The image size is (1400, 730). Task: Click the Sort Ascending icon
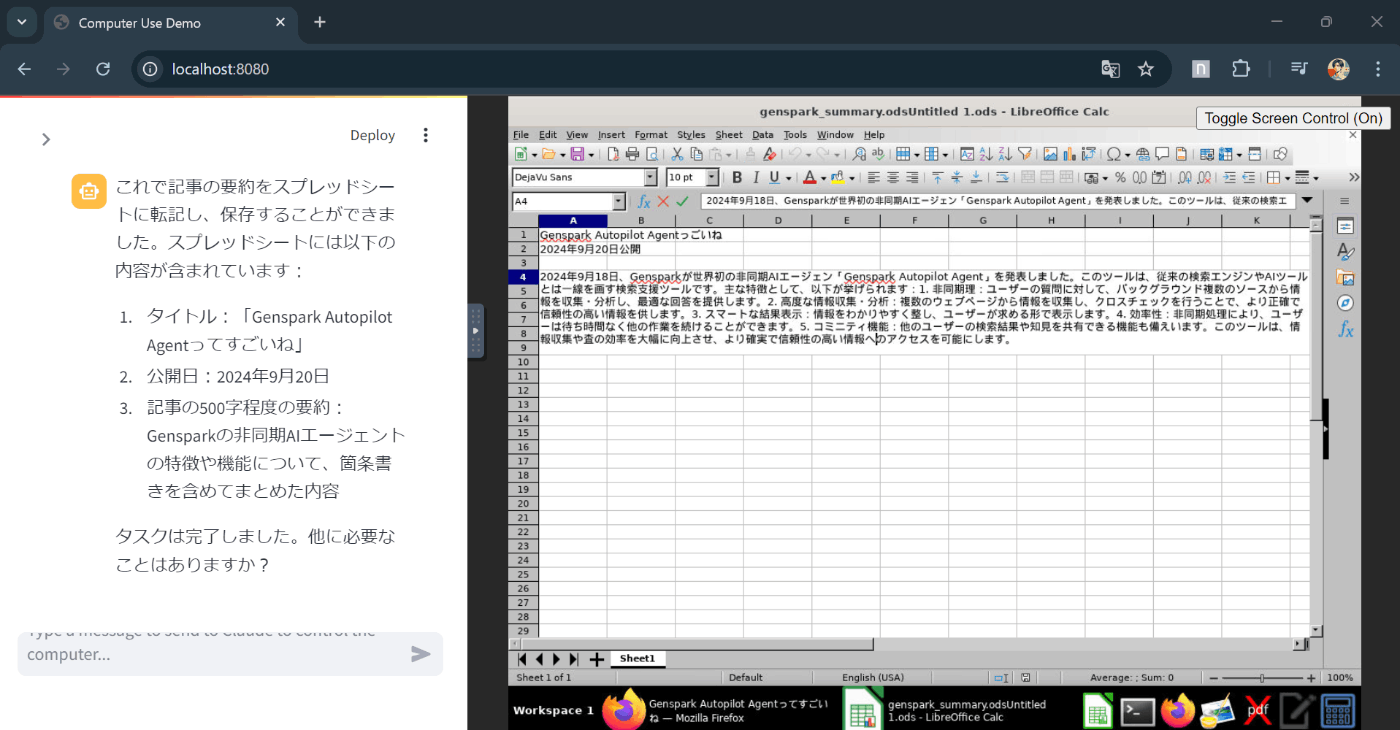tap(986, 154)
